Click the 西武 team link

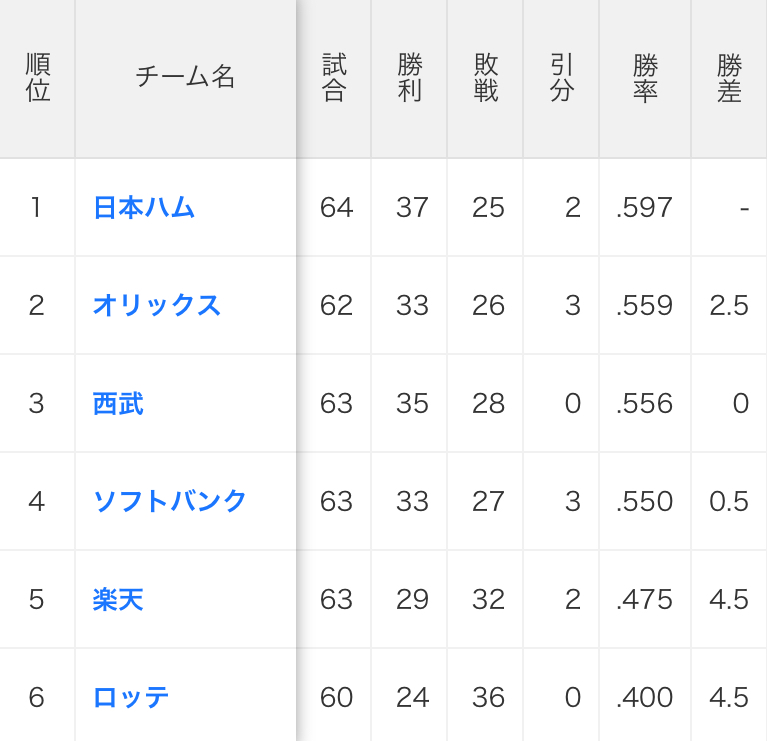coord(118,403)
